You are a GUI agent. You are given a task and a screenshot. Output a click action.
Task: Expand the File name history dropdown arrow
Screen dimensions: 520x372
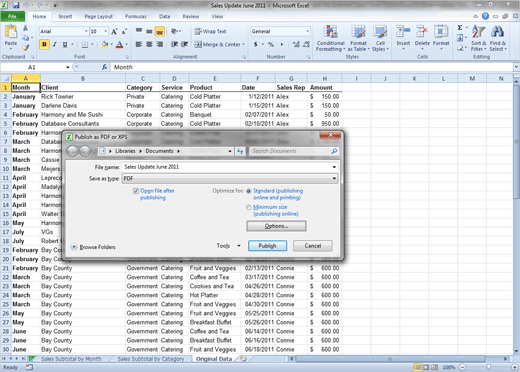pos(334,167)
